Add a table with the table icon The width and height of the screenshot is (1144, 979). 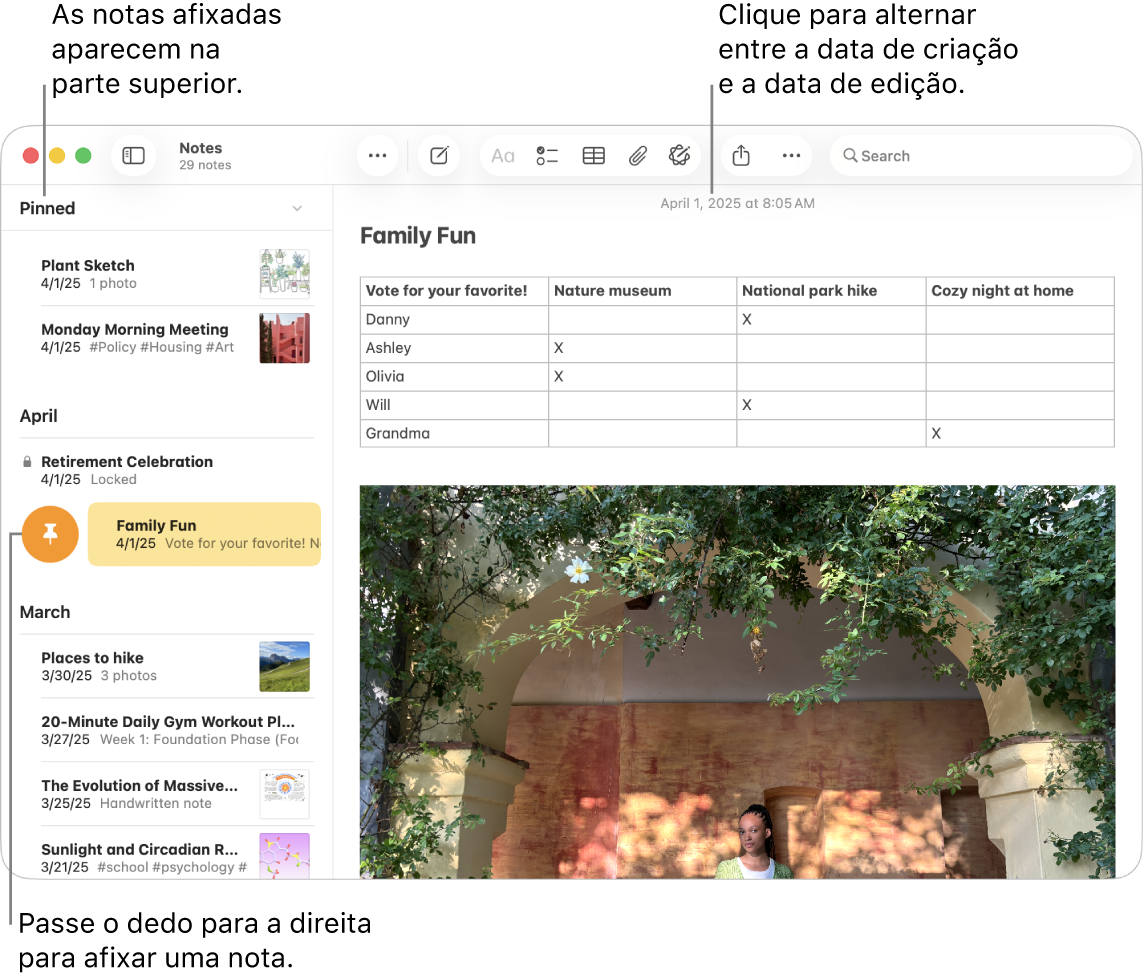[x=593, y=155]
